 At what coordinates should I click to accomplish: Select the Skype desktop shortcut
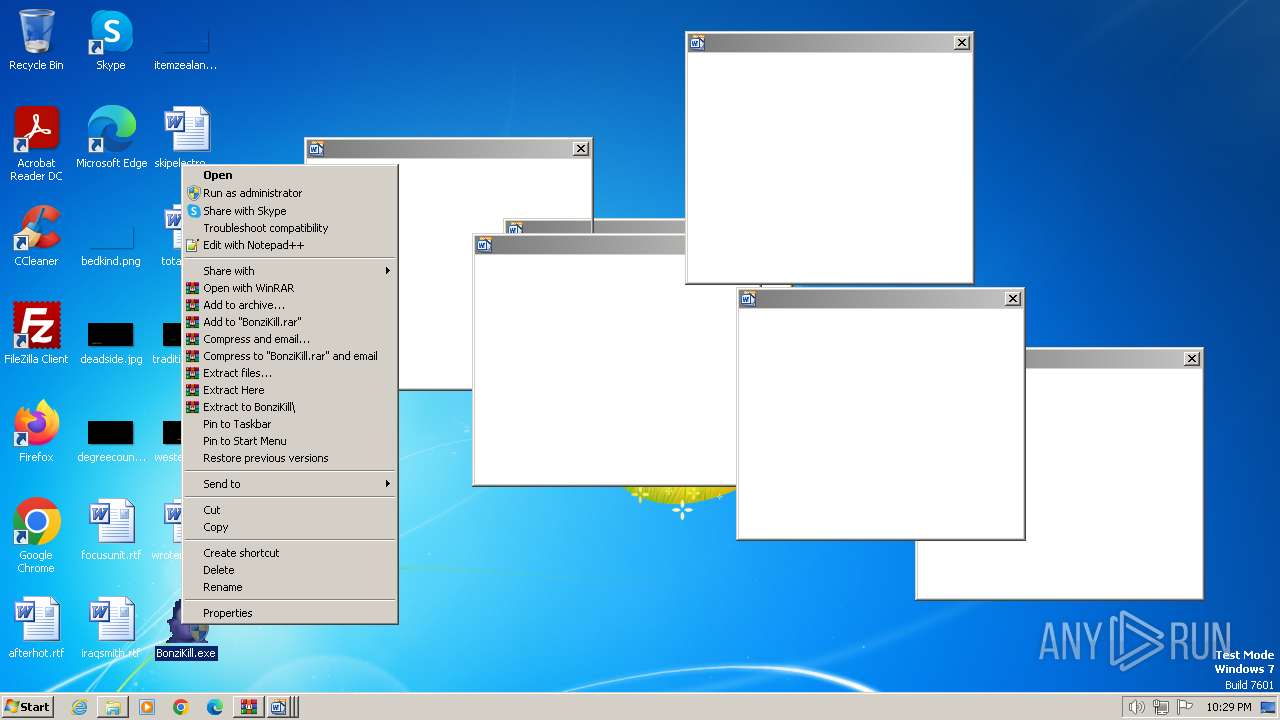pos(110,40)
